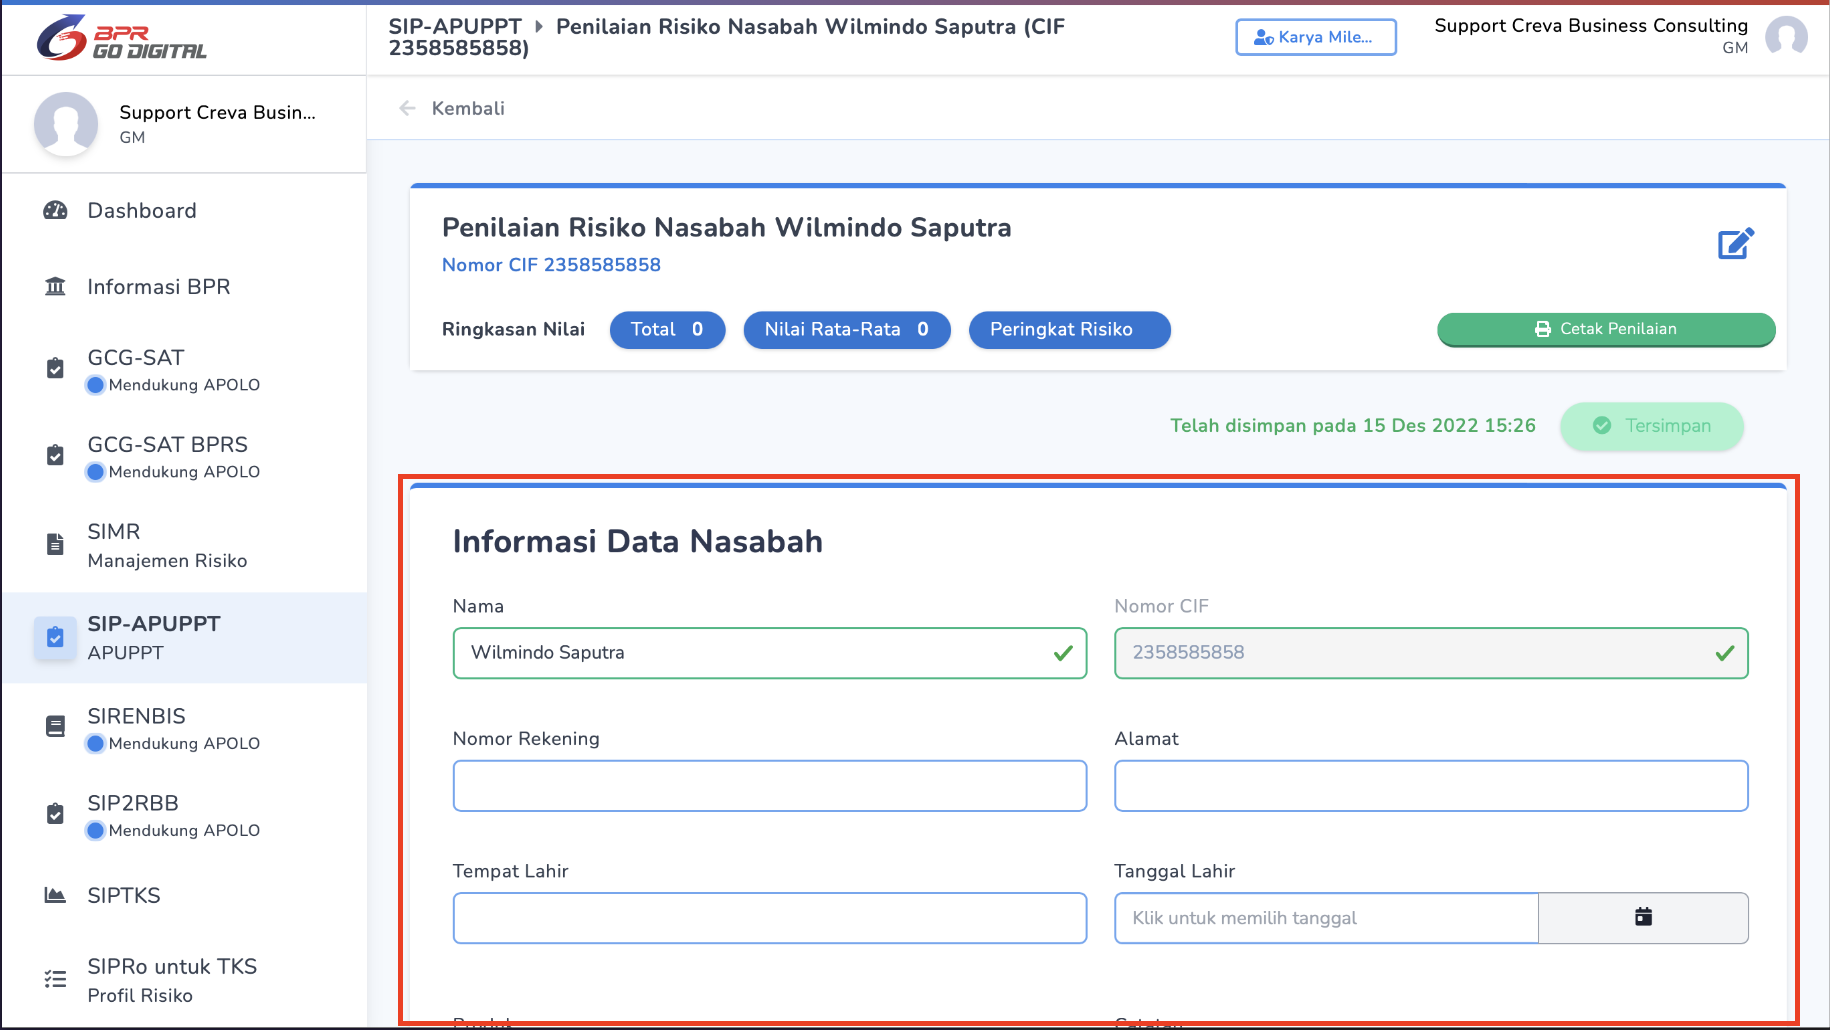Click the sidebar profile avatar

(66, 124)
